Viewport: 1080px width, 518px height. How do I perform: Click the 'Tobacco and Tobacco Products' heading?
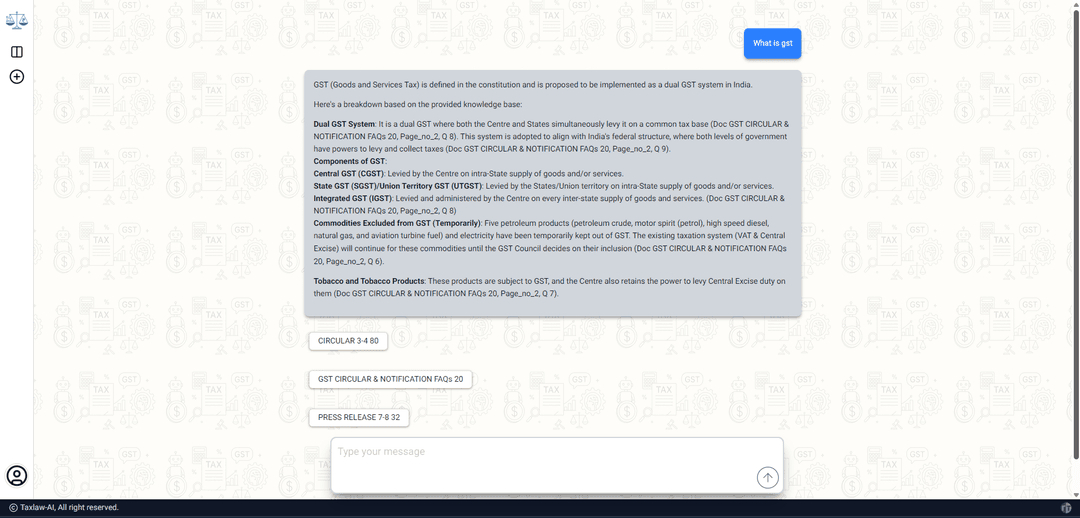coord(369,281)
